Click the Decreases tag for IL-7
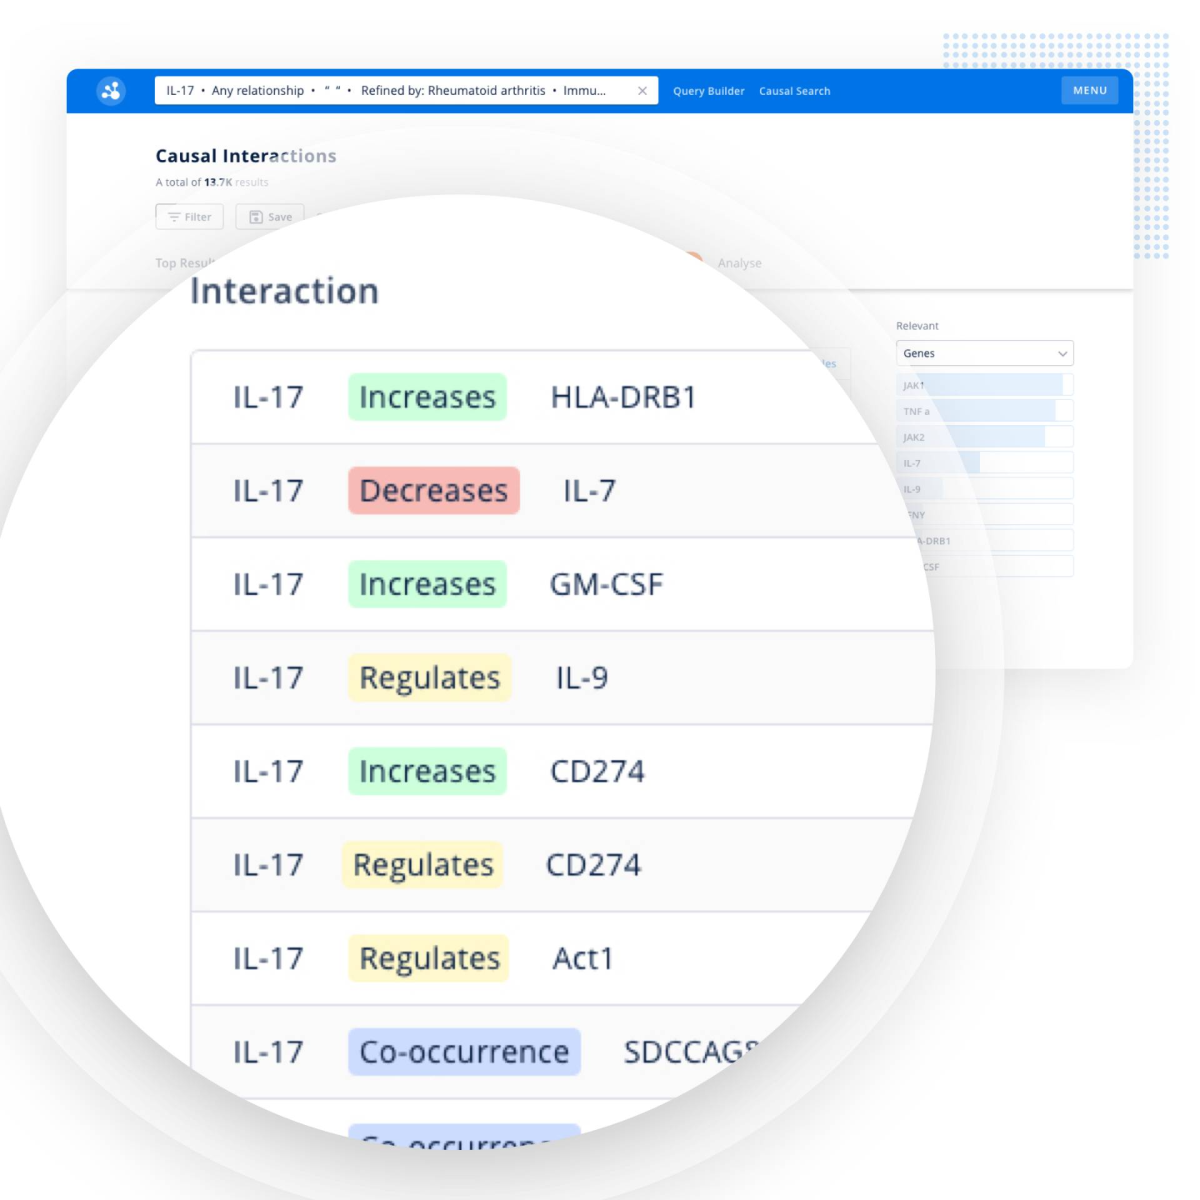Viewport: 1200px width, 1200px height. point(433,491)
